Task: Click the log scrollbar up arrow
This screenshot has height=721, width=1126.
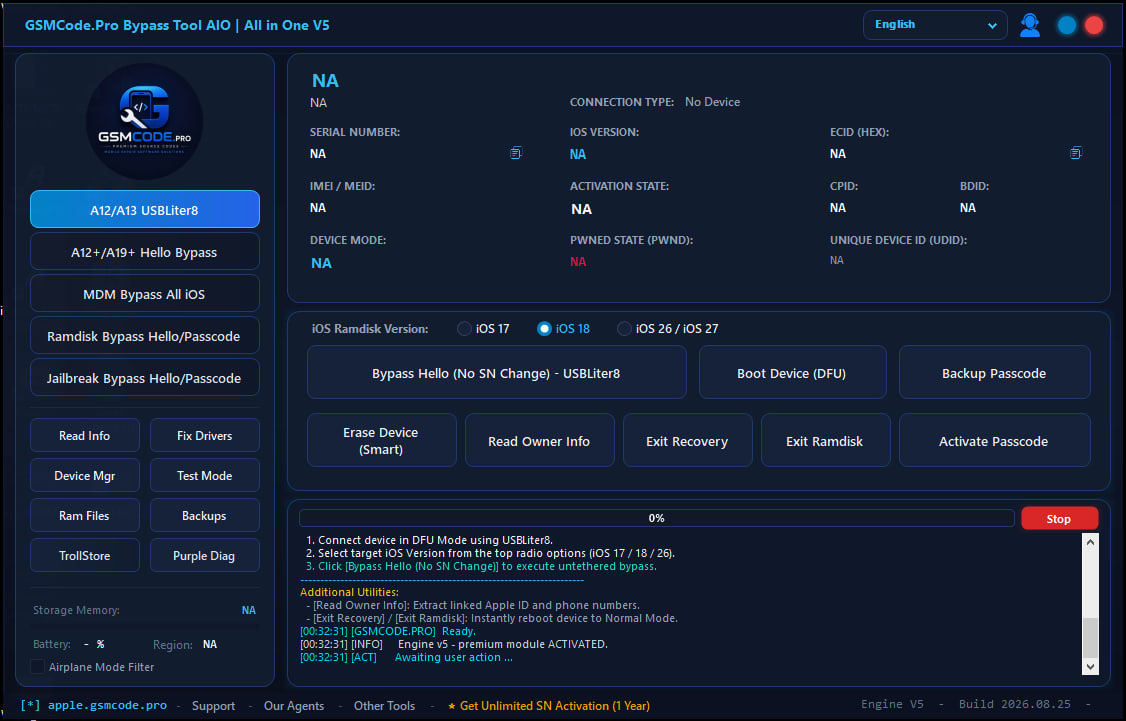Action: [1090, 542]
